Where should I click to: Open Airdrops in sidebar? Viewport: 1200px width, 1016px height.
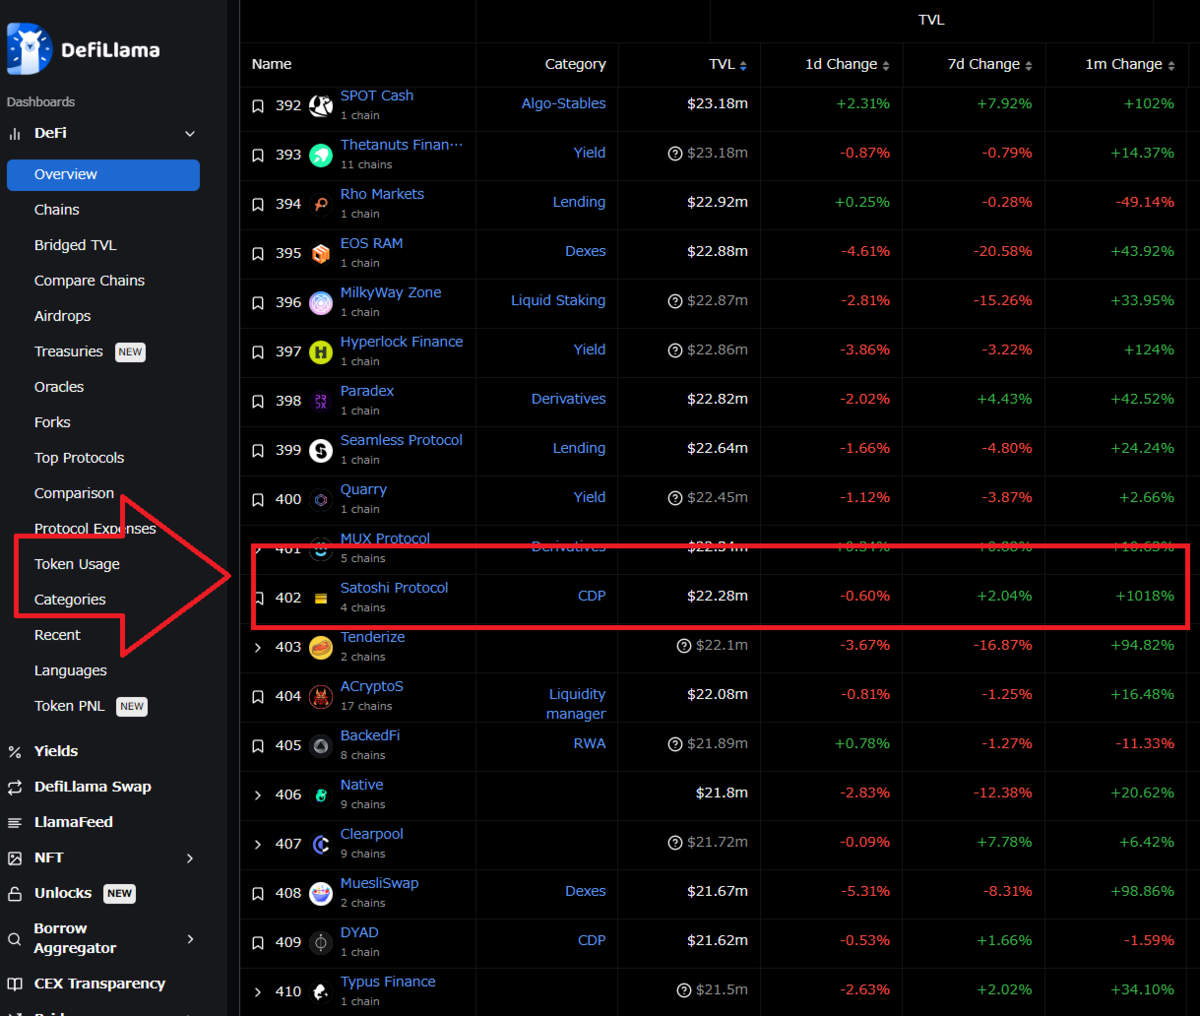coord(62,316)
